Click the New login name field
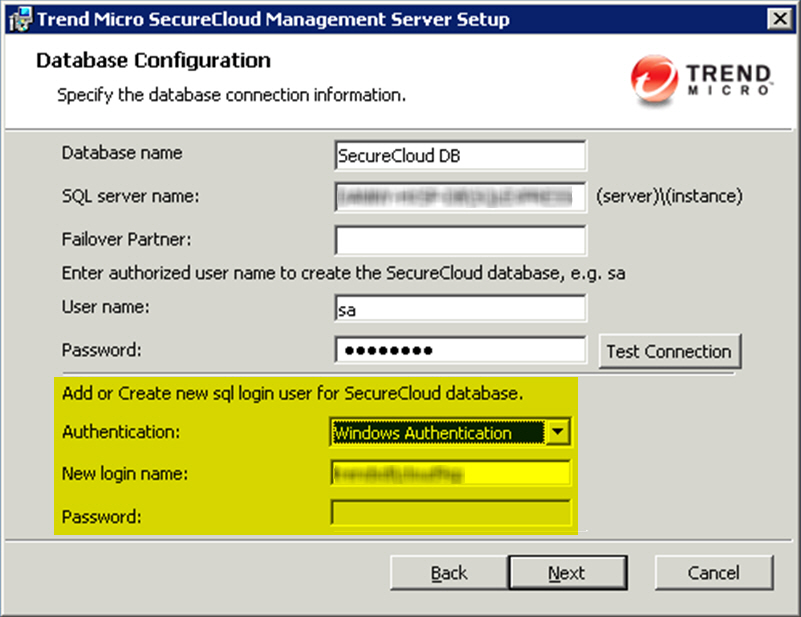This screenshot has height=617, width=801. coord(450,474)
